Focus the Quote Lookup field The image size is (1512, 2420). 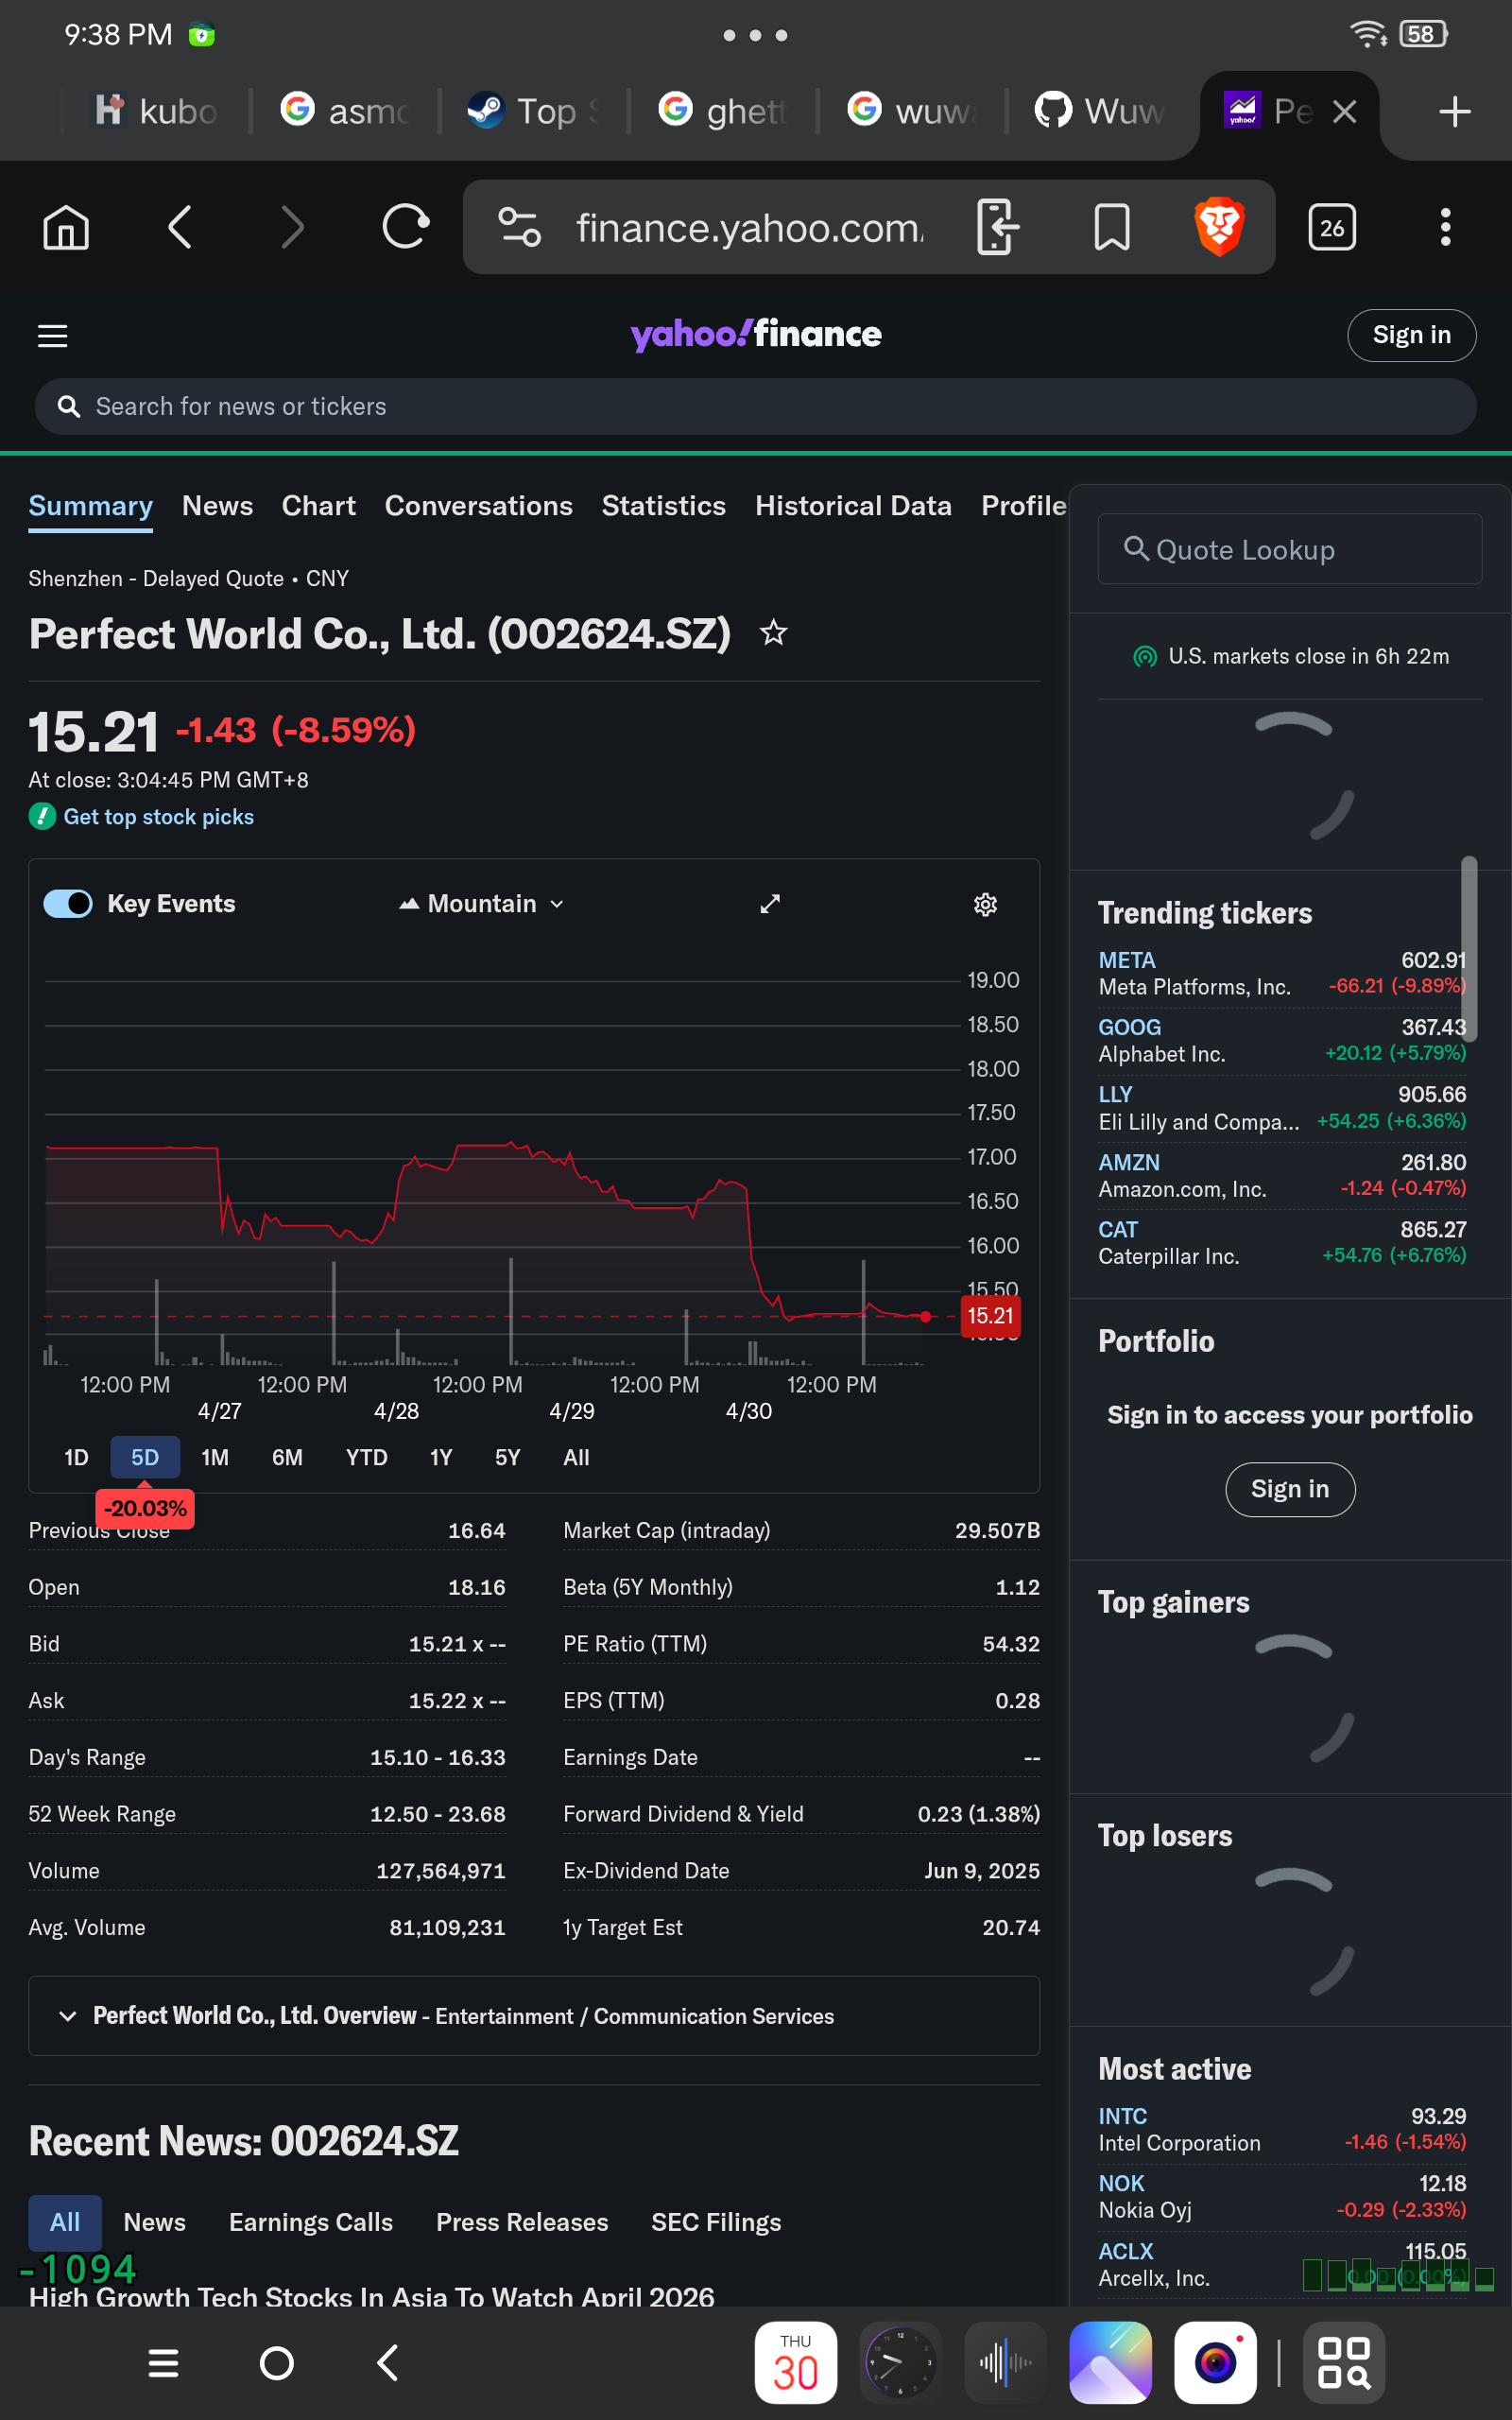[1289, 549]
